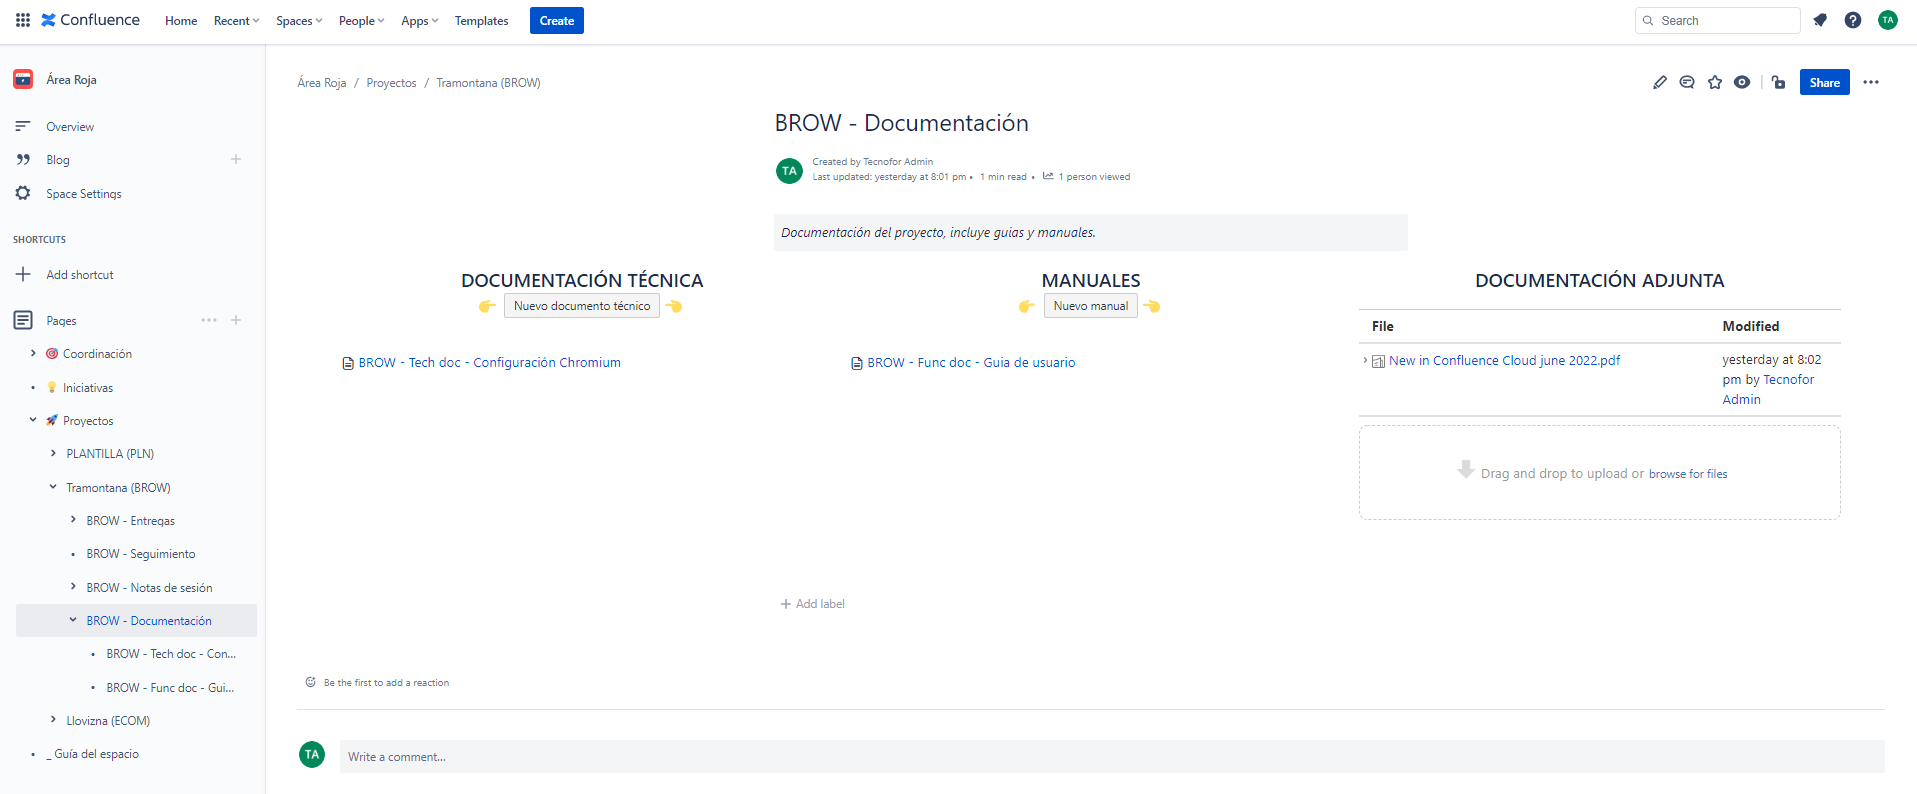
Task: Open the Templates menu item
Action: click(x=481, y=21)
